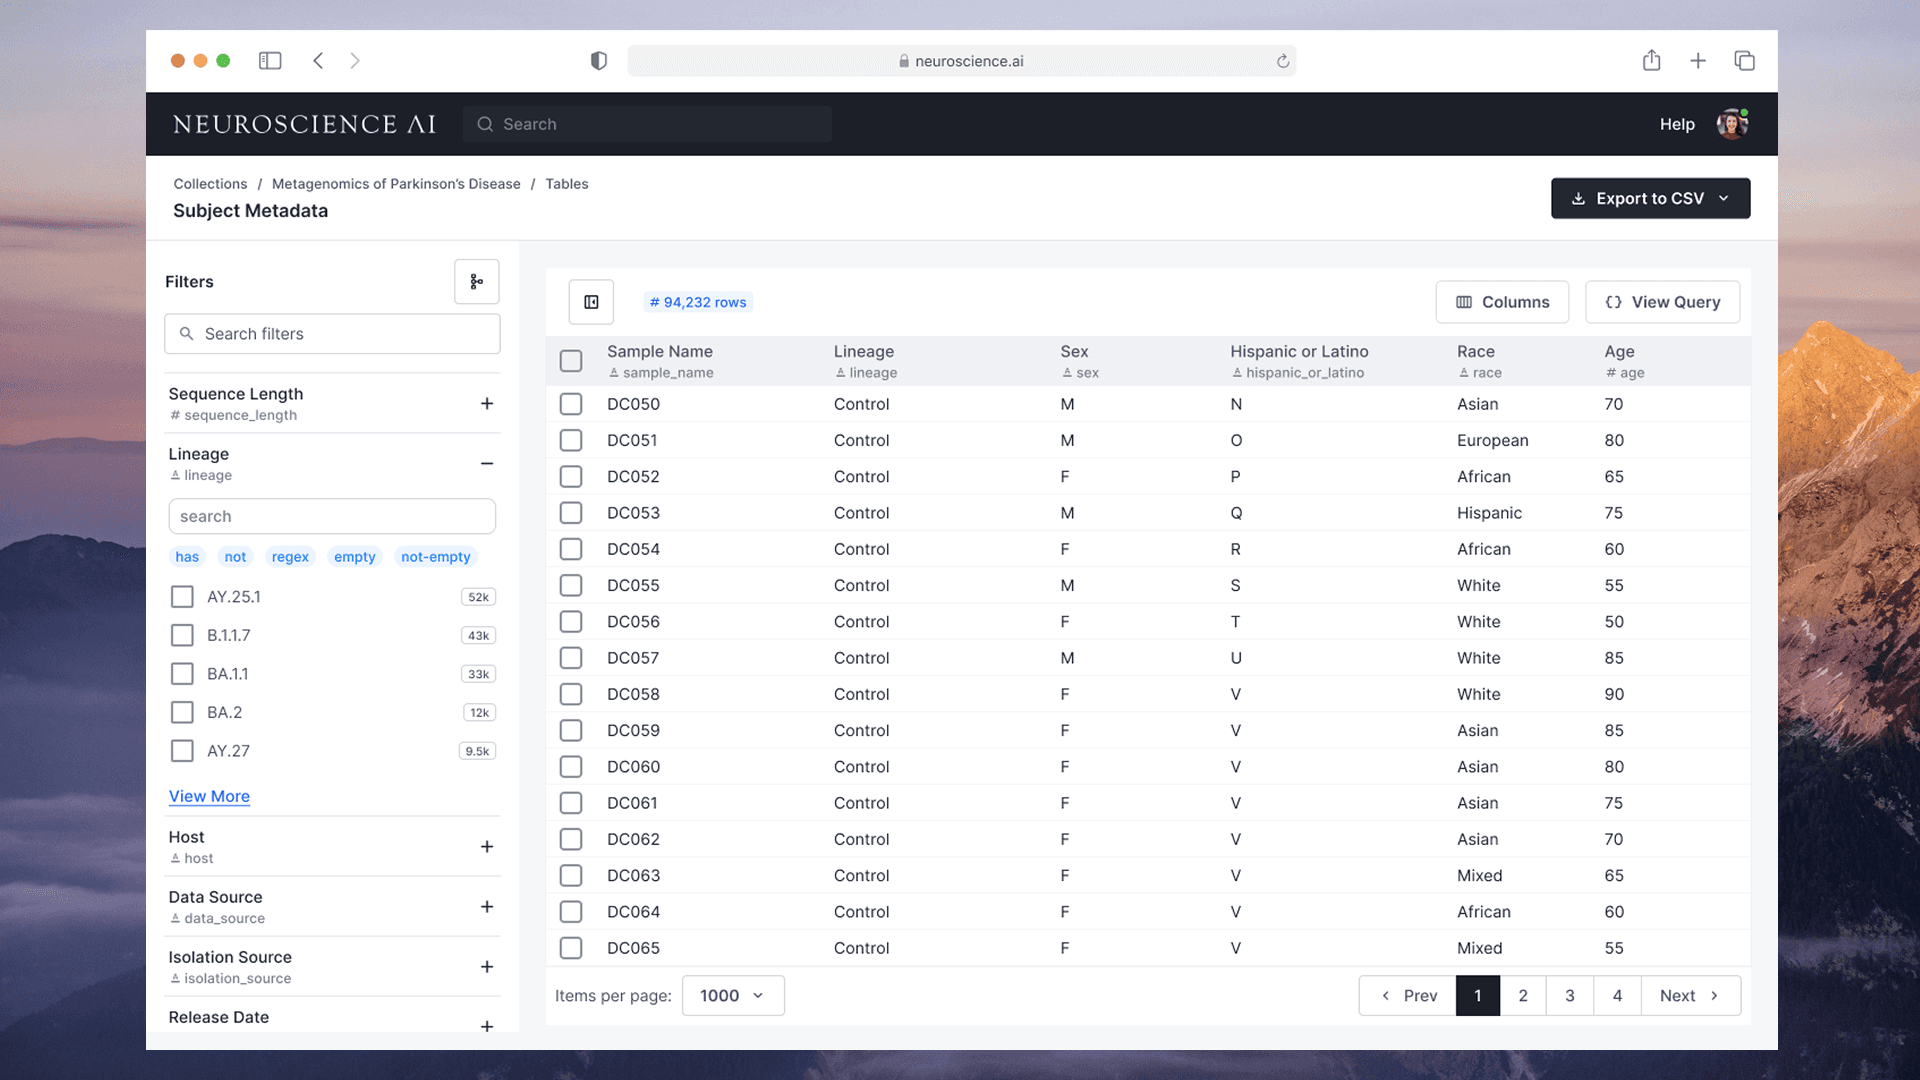Select all rows with the header checkbox
1920x1080 pixels.
pos(571,361)
